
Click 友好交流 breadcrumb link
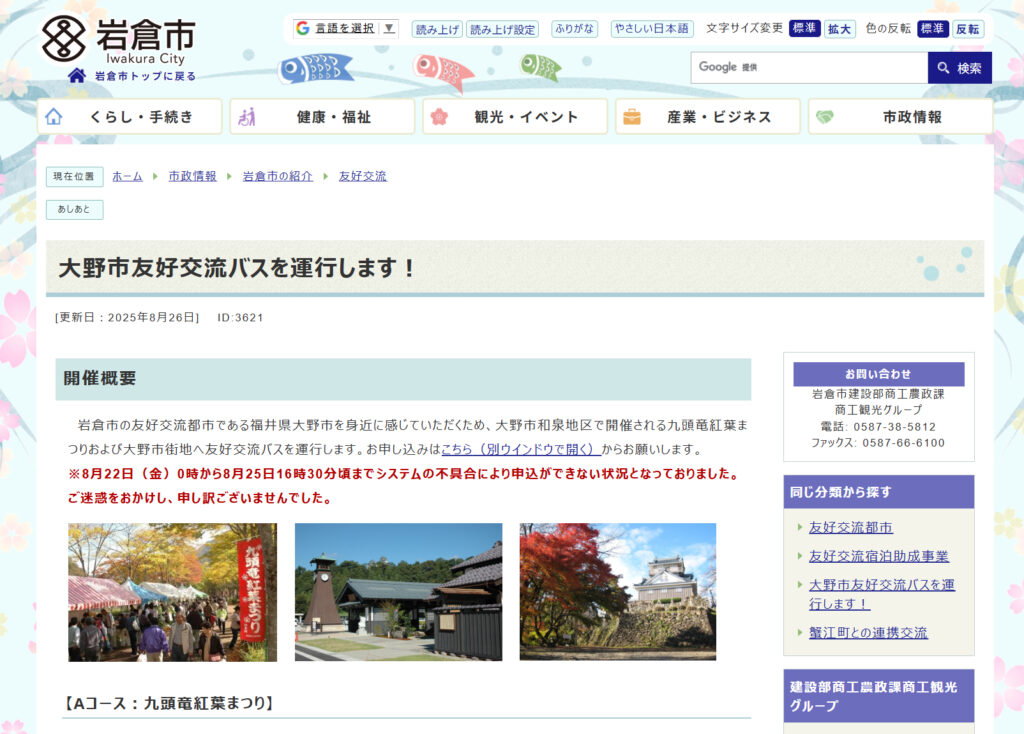coord(362,176)
